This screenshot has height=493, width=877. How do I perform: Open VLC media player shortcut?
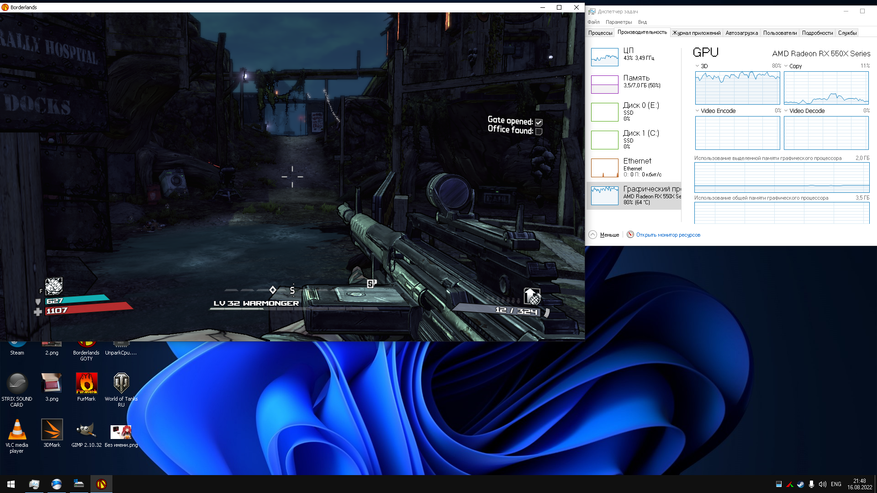pos(17,436)
